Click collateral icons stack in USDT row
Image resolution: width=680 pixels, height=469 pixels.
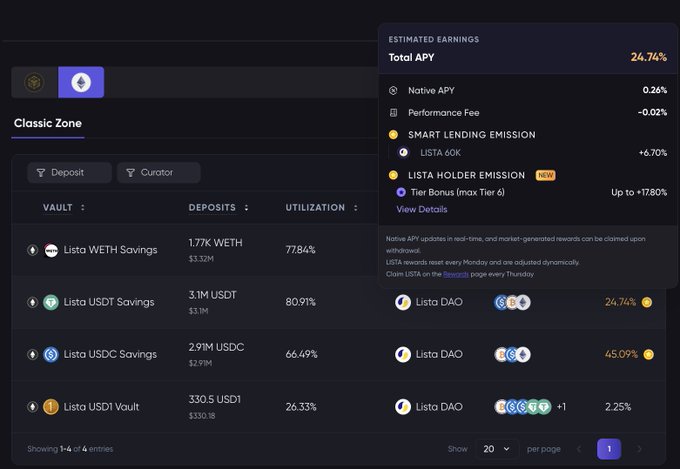click(512, 302)
